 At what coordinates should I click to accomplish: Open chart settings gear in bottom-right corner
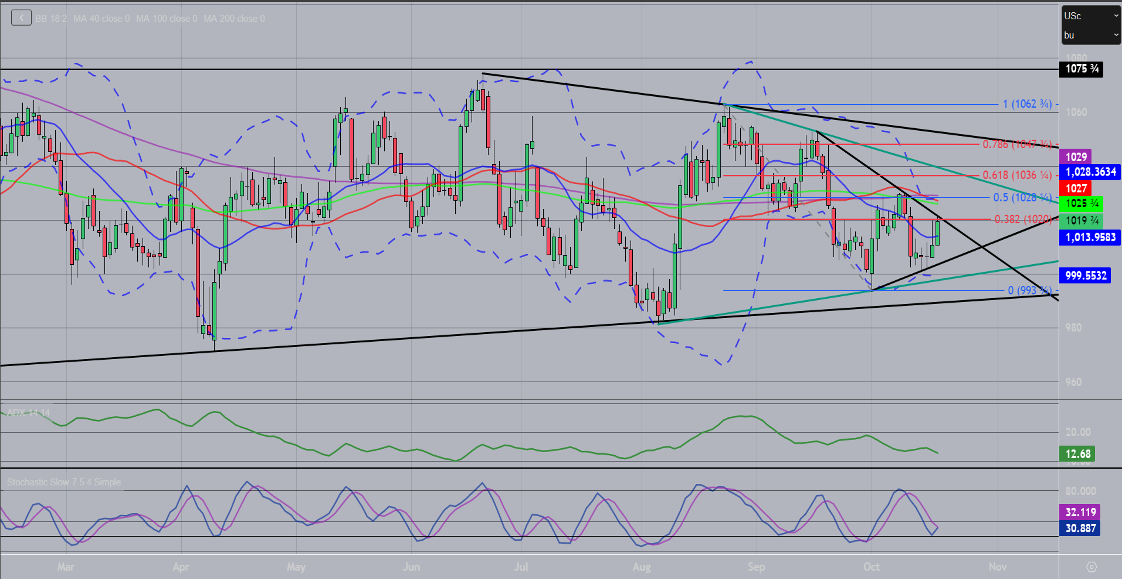click(1091, 565)
